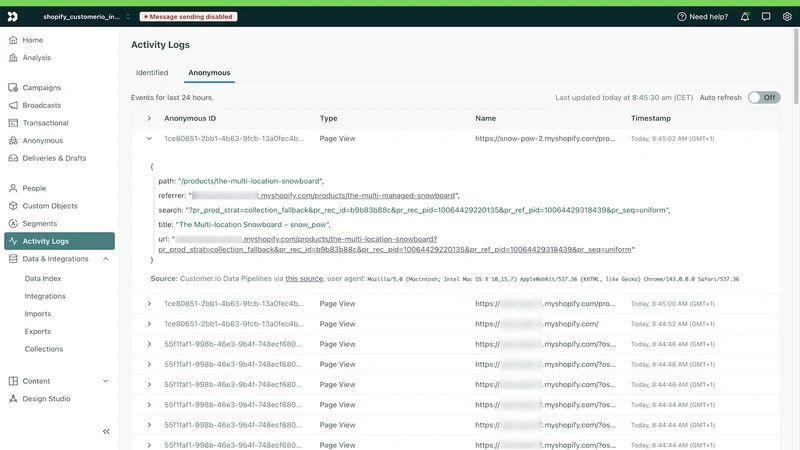Open Collections in sidebar
Viewport: 800px width, 450px height.
pyautogui.click(x=44, y=349)
